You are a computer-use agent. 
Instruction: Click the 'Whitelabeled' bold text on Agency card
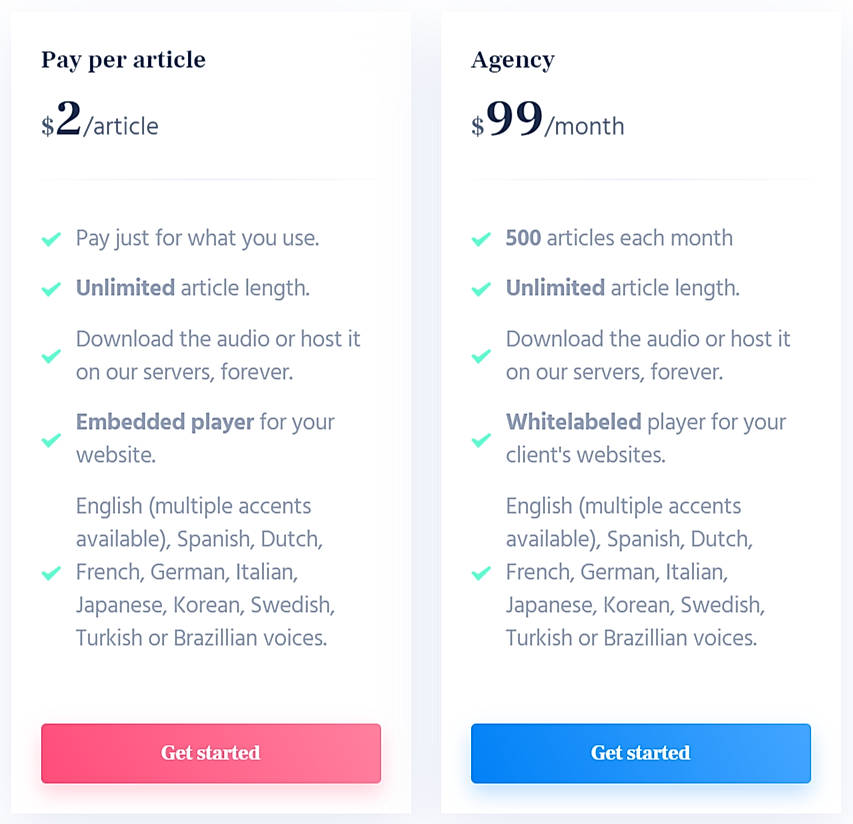click(x=573, y=421)
